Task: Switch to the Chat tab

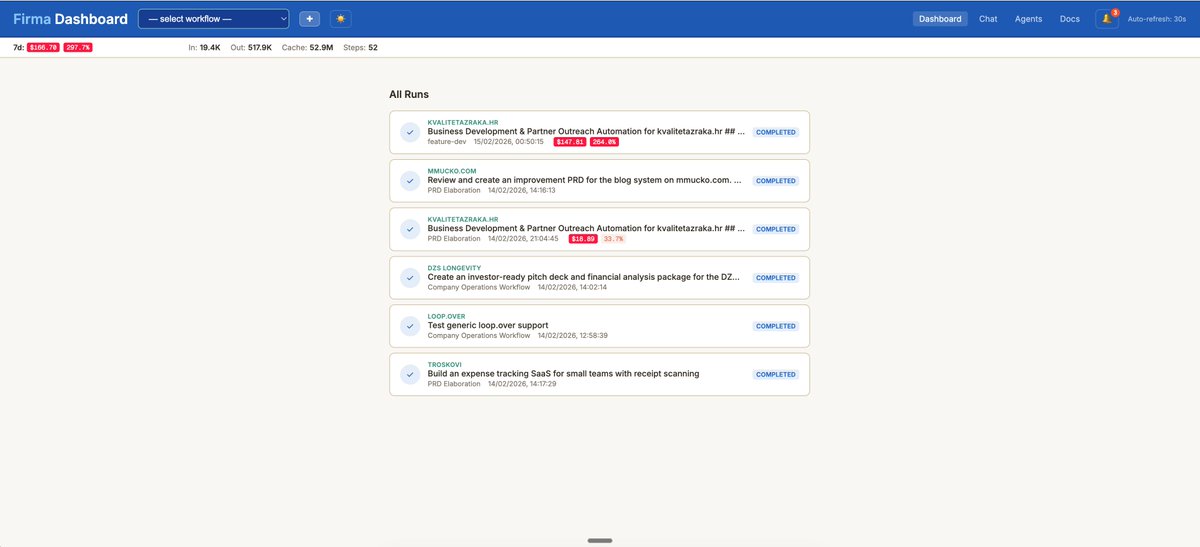Action: point(988,19)
